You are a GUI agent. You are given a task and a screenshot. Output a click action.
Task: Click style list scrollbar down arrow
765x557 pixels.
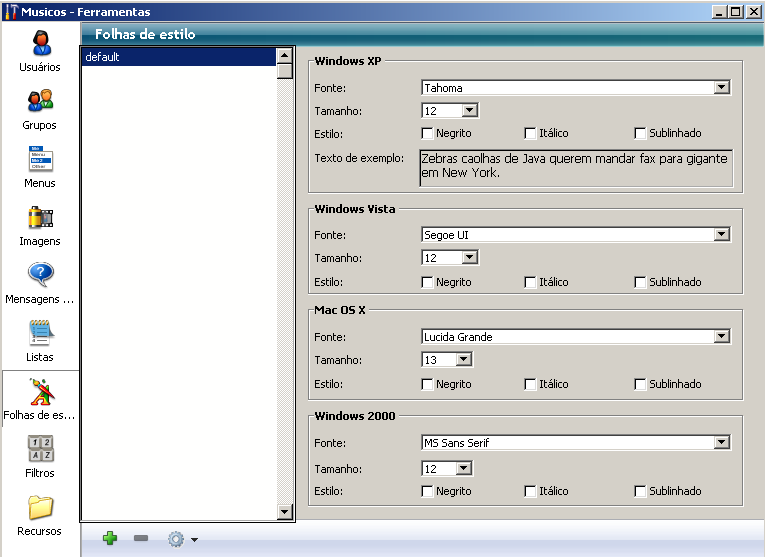(285, 512)
